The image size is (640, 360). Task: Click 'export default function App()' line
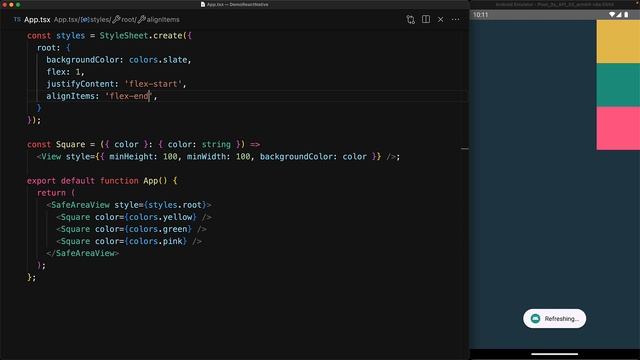coord(102,181)
